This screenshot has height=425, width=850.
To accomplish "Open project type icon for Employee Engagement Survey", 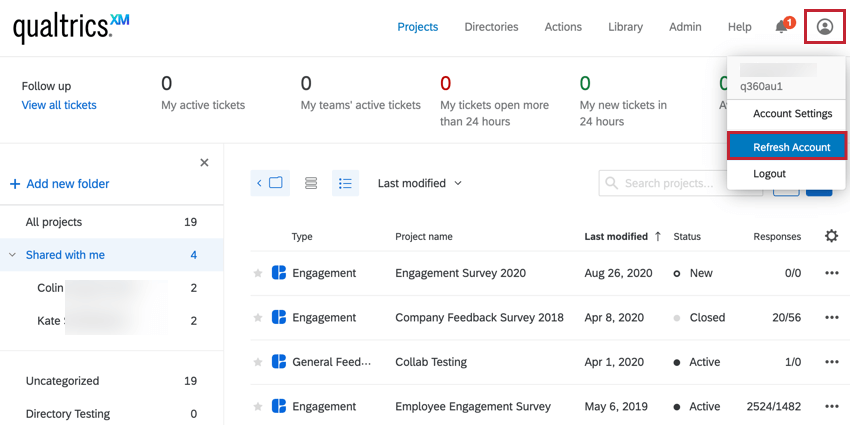I will [279, 406].
